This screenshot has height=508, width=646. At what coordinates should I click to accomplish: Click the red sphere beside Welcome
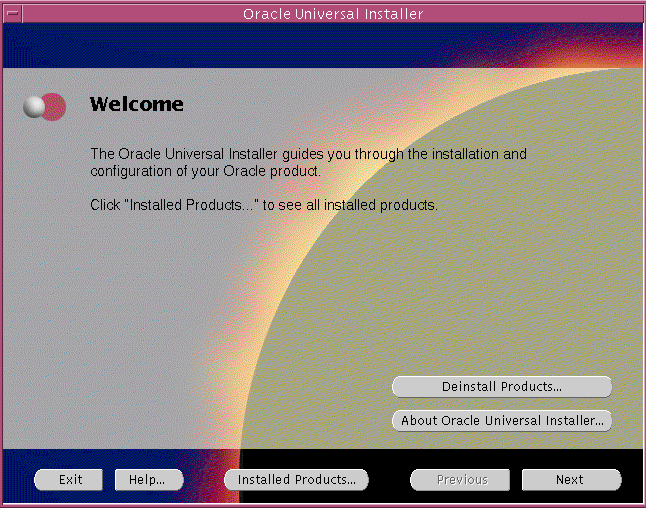55,106
